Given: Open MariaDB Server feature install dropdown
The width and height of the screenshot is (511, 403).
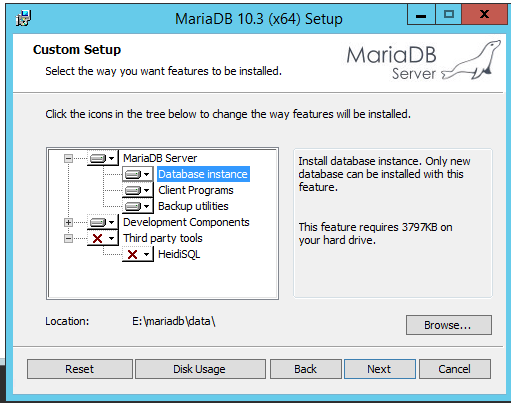Looking at the screenshot, I should coord(103,158).
